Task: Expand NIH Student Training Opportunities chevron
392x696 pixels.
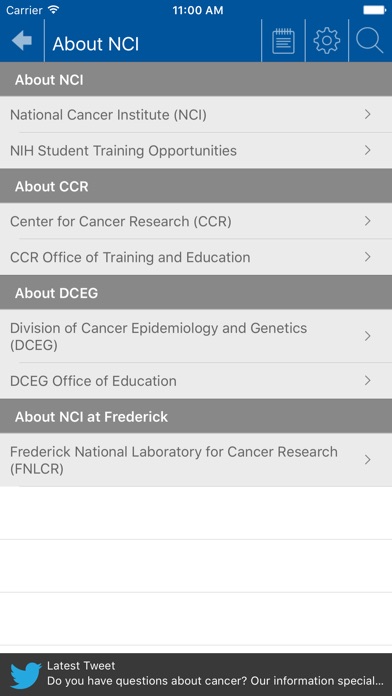Action: pos(368,150)
